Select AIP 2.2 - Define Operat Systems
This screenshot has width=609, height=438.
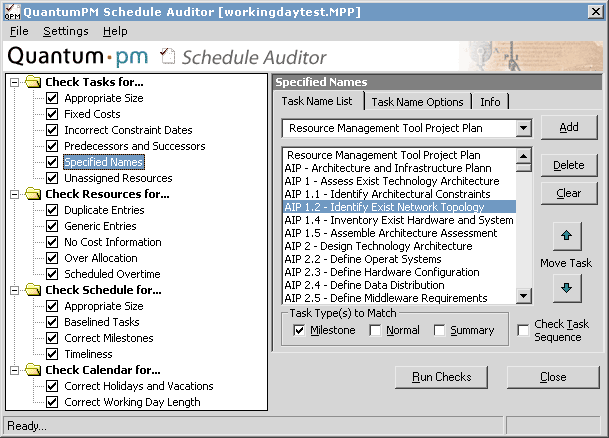(x=399, y=259)
